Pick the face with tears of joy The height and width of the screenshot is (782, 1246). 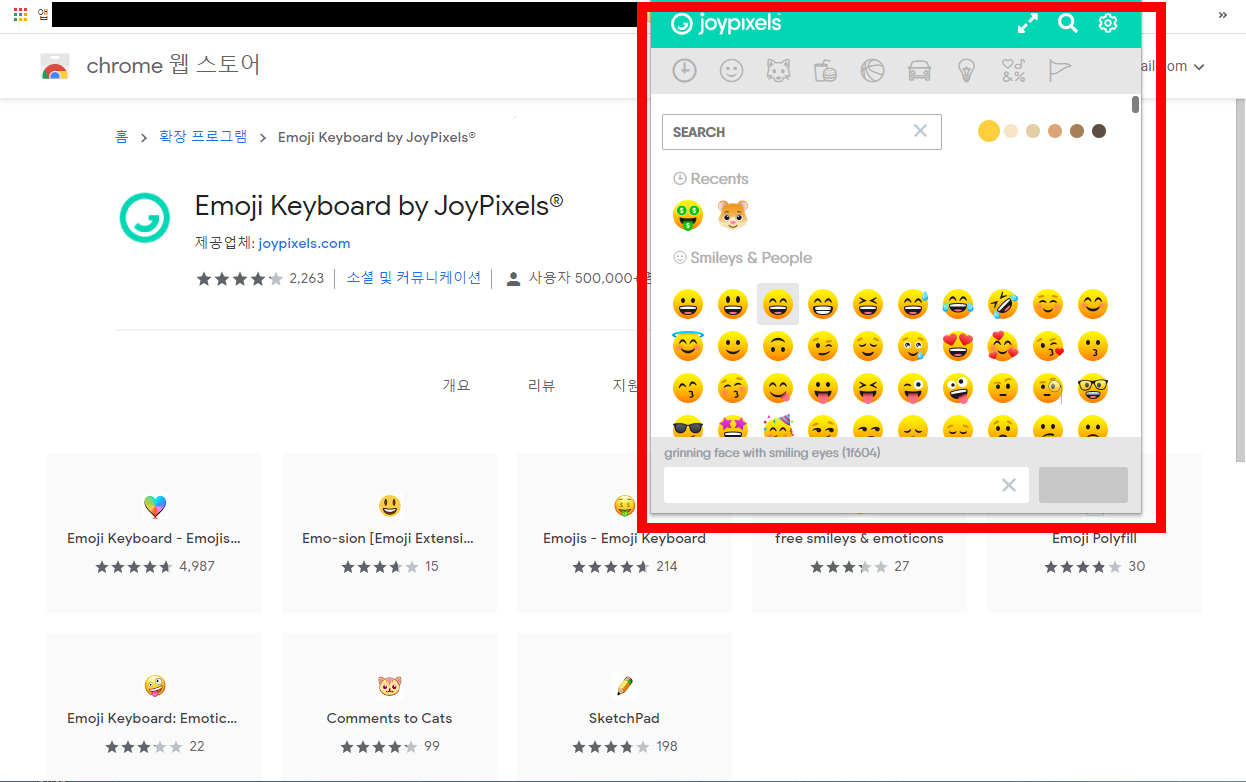(958, 304)
